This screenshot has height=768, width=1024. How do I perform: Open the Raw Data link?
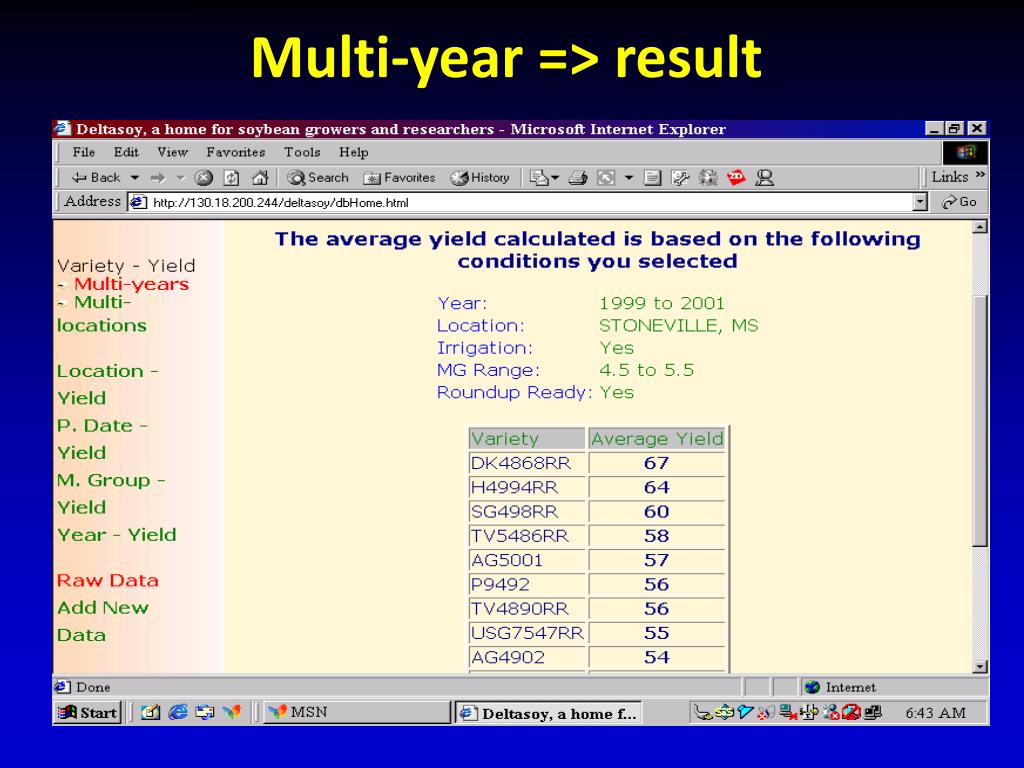108,581
